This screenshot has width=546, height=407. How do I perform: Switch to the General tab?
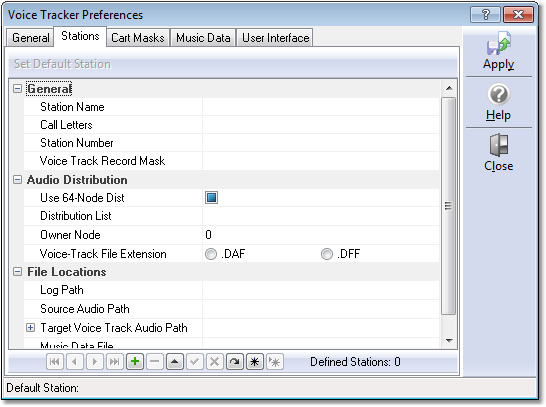(31, 38)
